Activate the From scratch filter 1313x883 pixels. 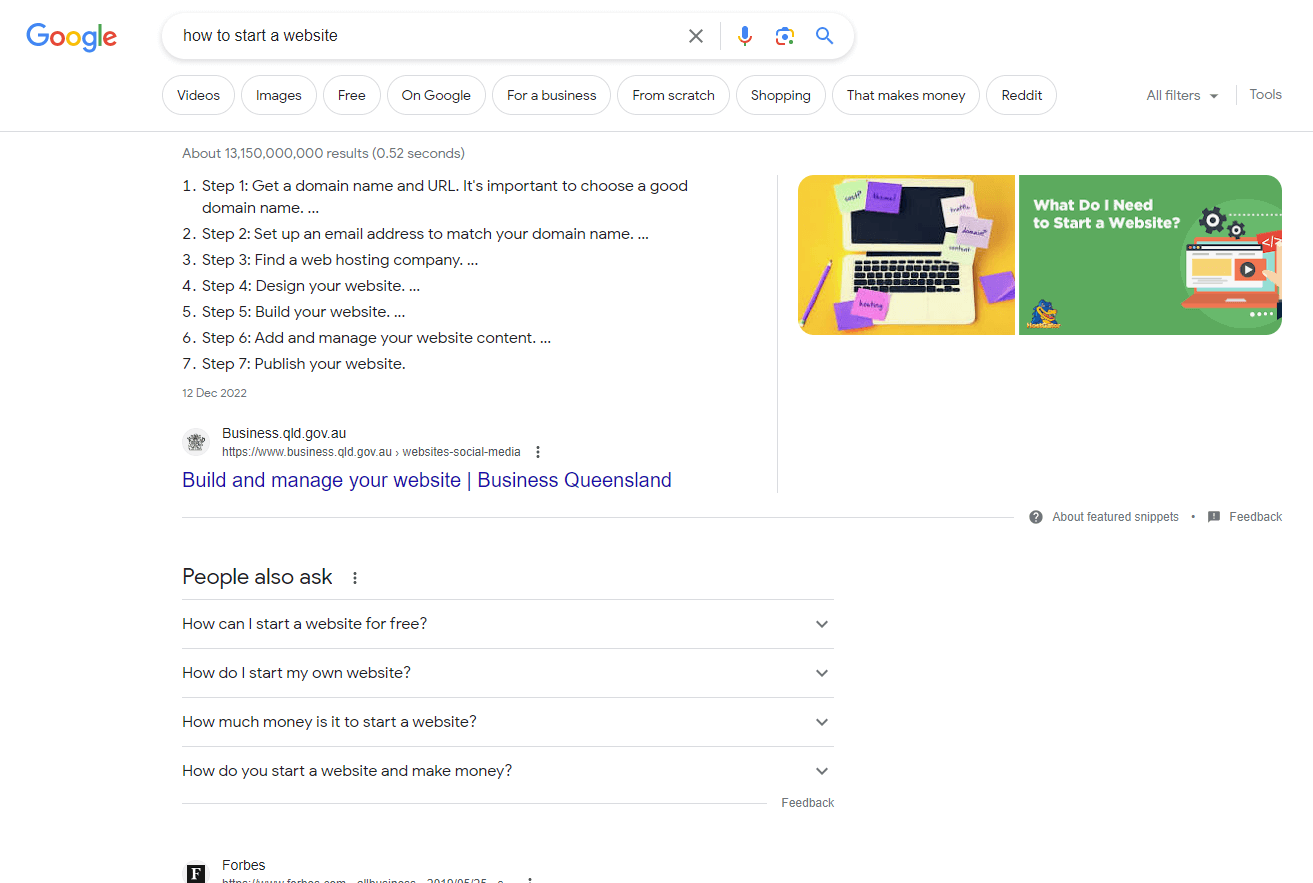click(x=672, y=94)
